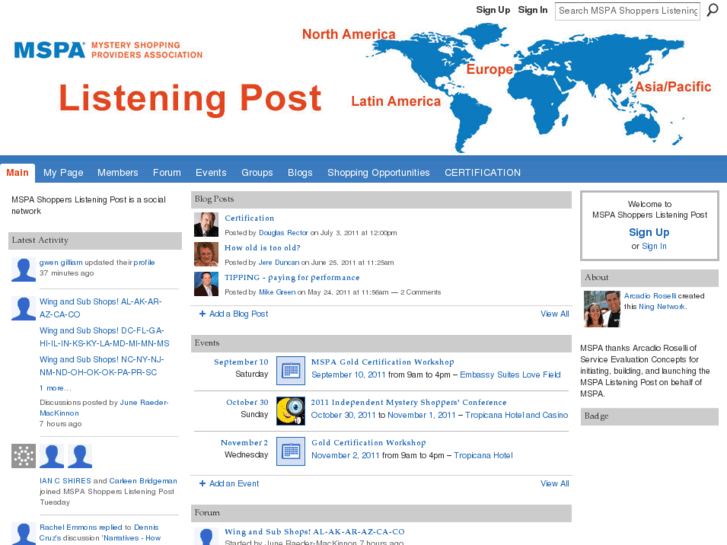
Task: Click Tropicana Hotel and Casino link
Action: pos(517,415)
